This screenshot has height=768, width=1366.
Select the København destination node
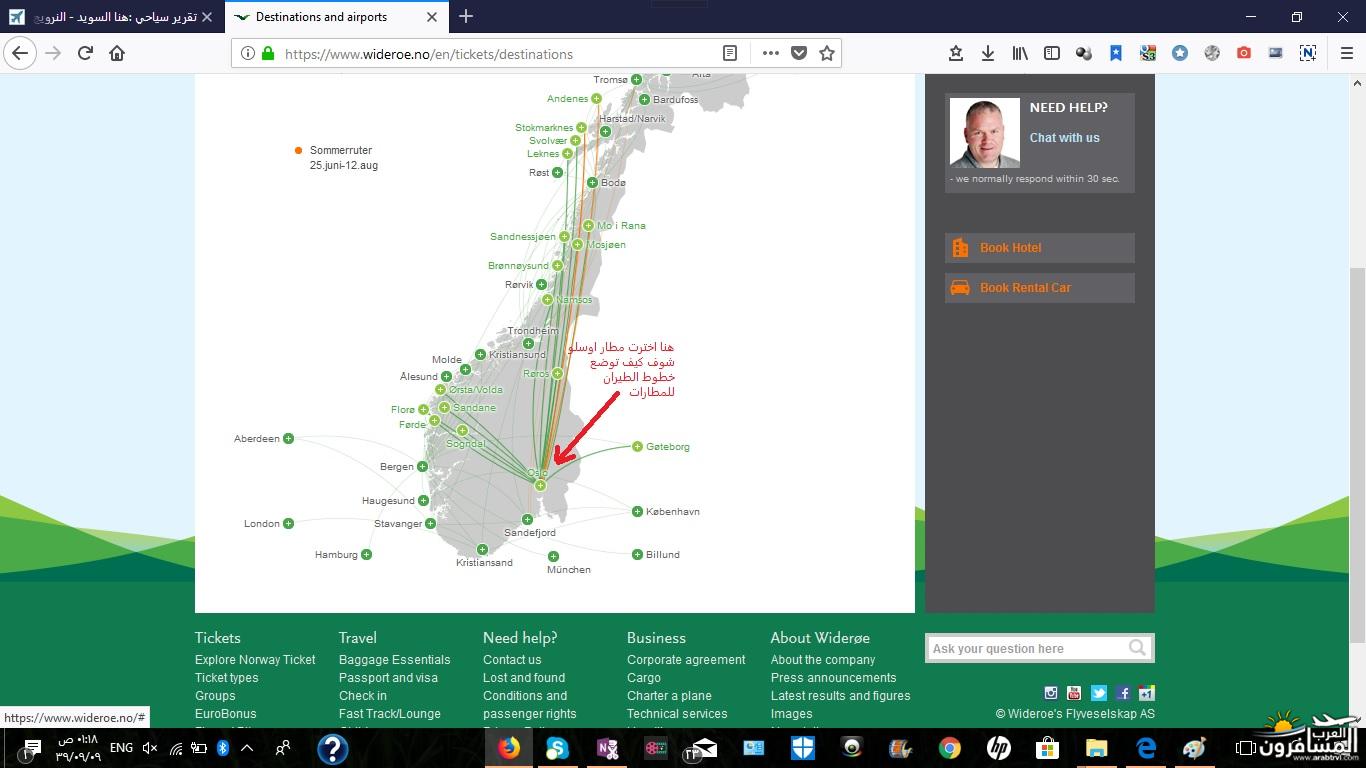pos(637,511)
